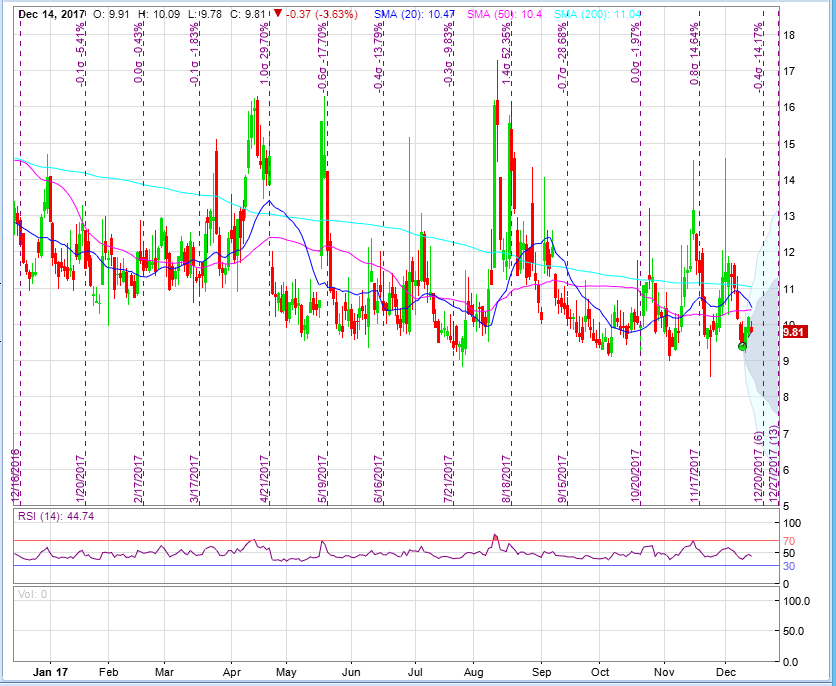Click the "12/27/2017 (13)" expiration marker
Image resolution: width=836 pixels, height=686 pixels.
[774, 465]
